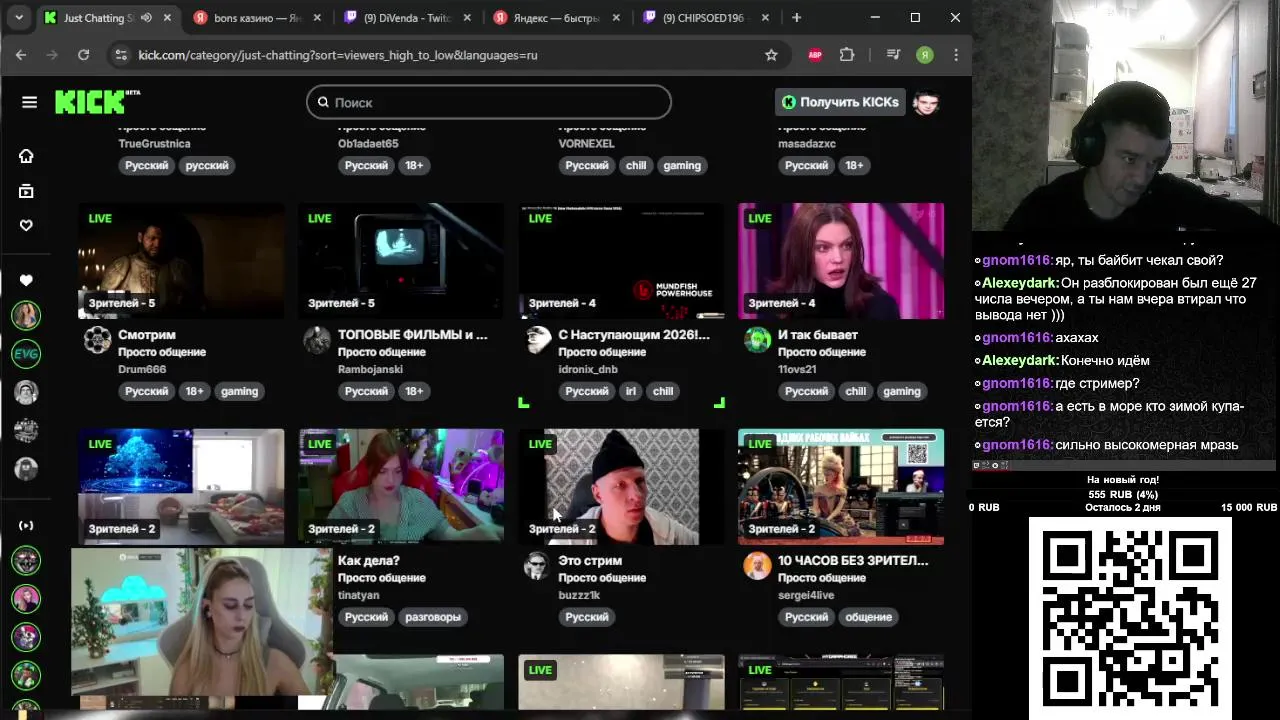Open ТОПОВЫЕ ФИЛЬМЫ stream thumbnail
The image size is (1280, 720).
pyautogui.click(x=401, y=261)
